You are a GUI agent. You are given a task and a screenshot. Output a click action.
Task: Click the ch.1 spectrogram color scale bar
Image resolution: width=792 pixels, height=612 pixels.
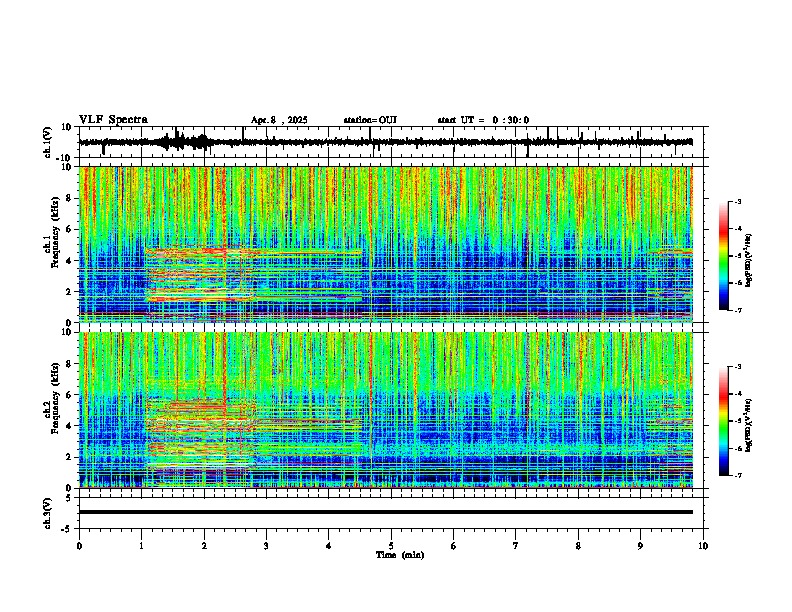pos(723,256)
